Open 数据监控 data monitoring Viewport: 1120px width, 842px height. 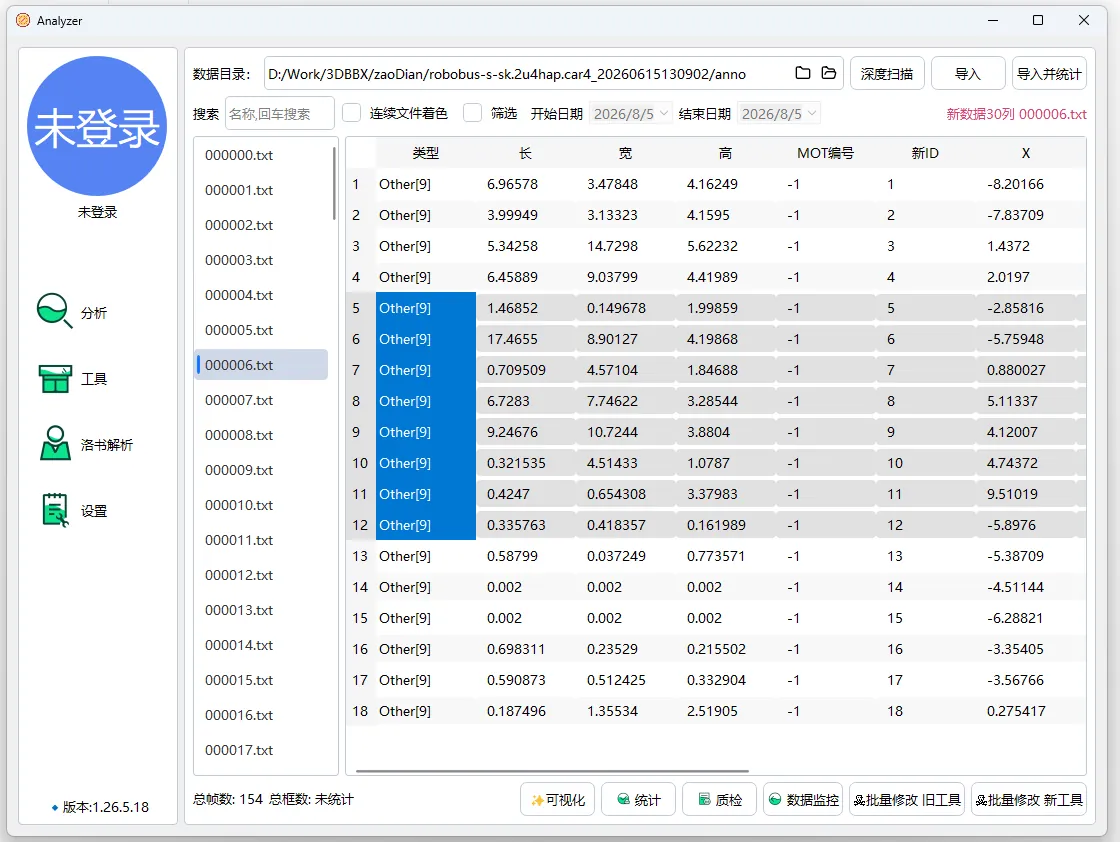click(803, 800)
